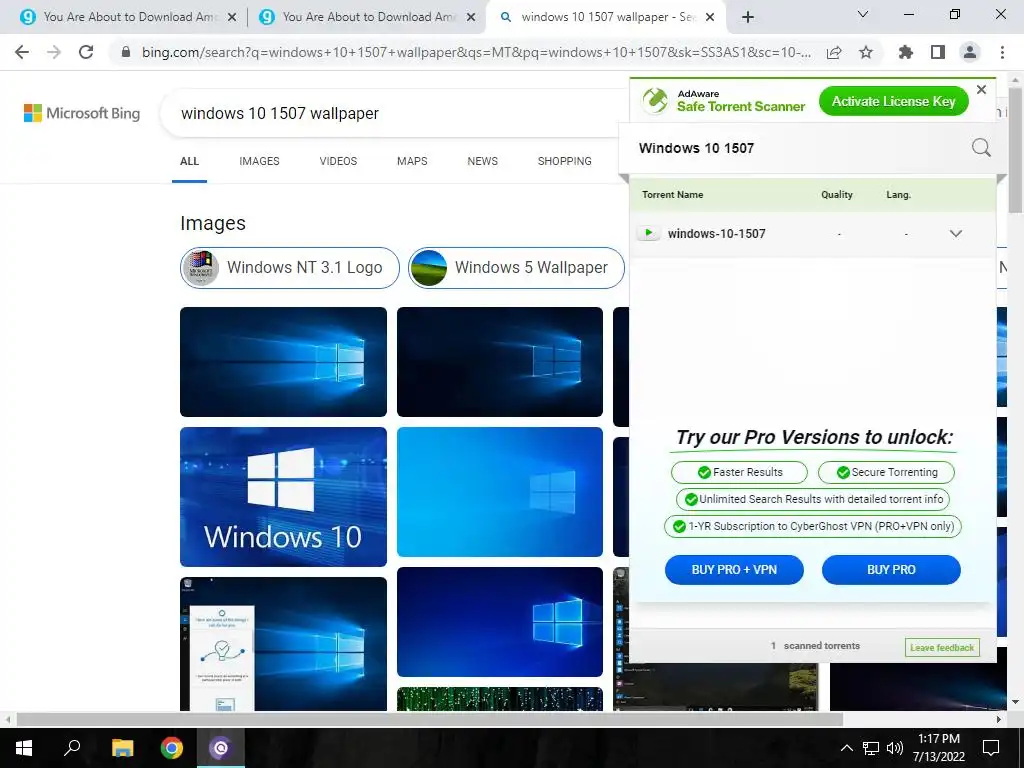Click the Lang. column header
This screenshot has height=768, width=1024.
tap(899, 195)
